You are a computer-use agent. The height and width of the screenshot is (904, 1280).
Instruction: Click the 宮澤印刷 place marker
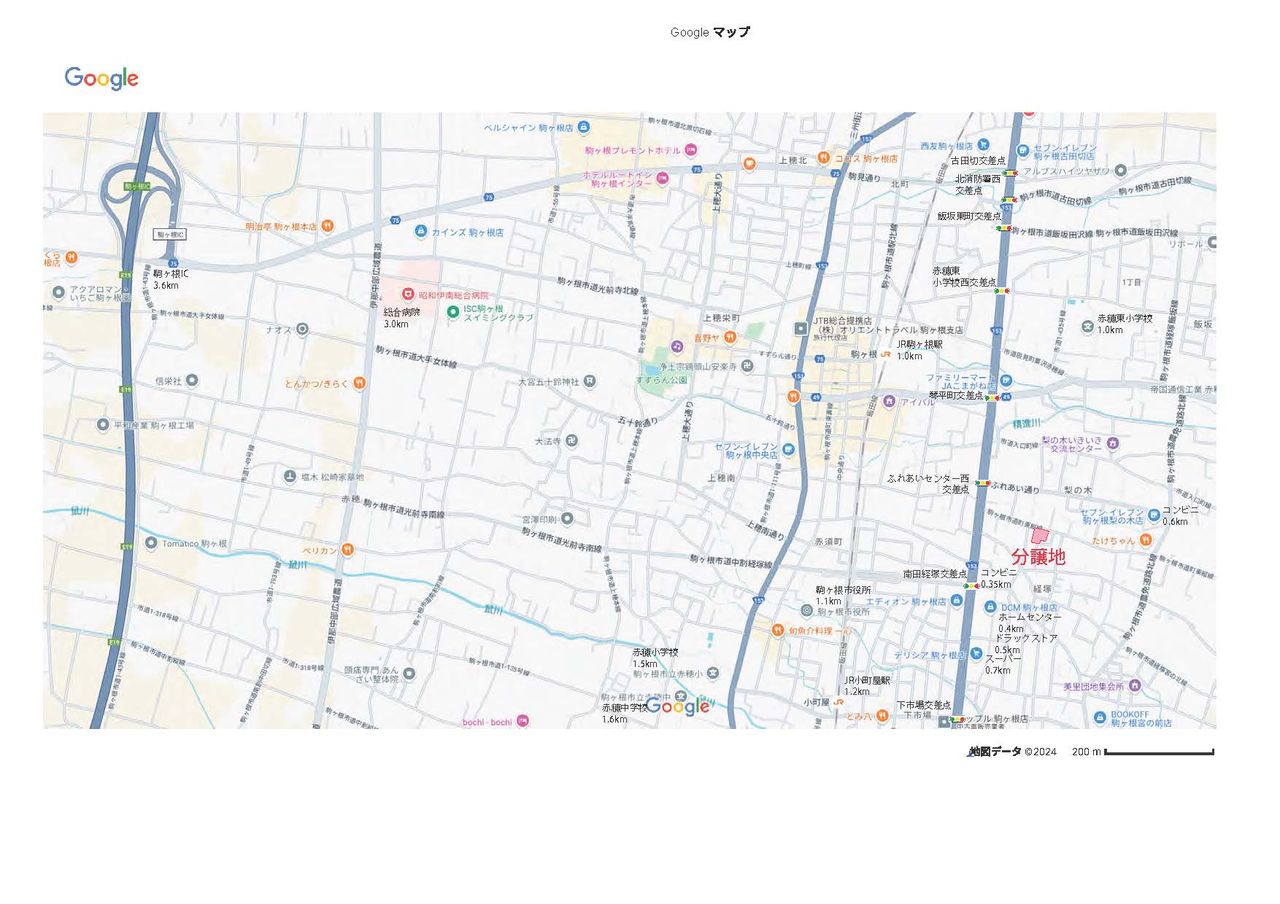[567, 519]
